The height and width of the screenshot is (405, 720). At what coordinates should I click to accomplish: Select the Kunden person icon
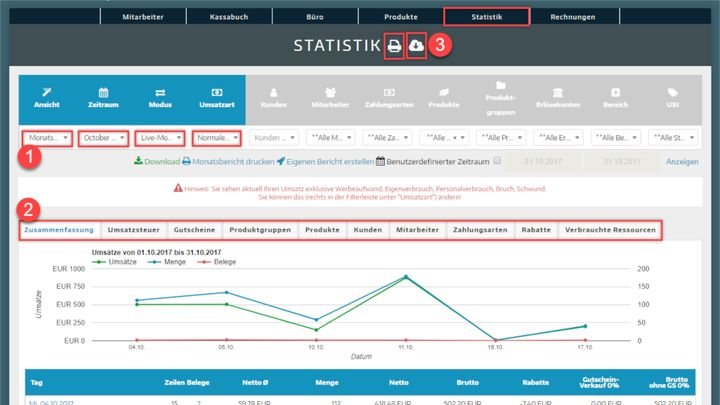274,93
